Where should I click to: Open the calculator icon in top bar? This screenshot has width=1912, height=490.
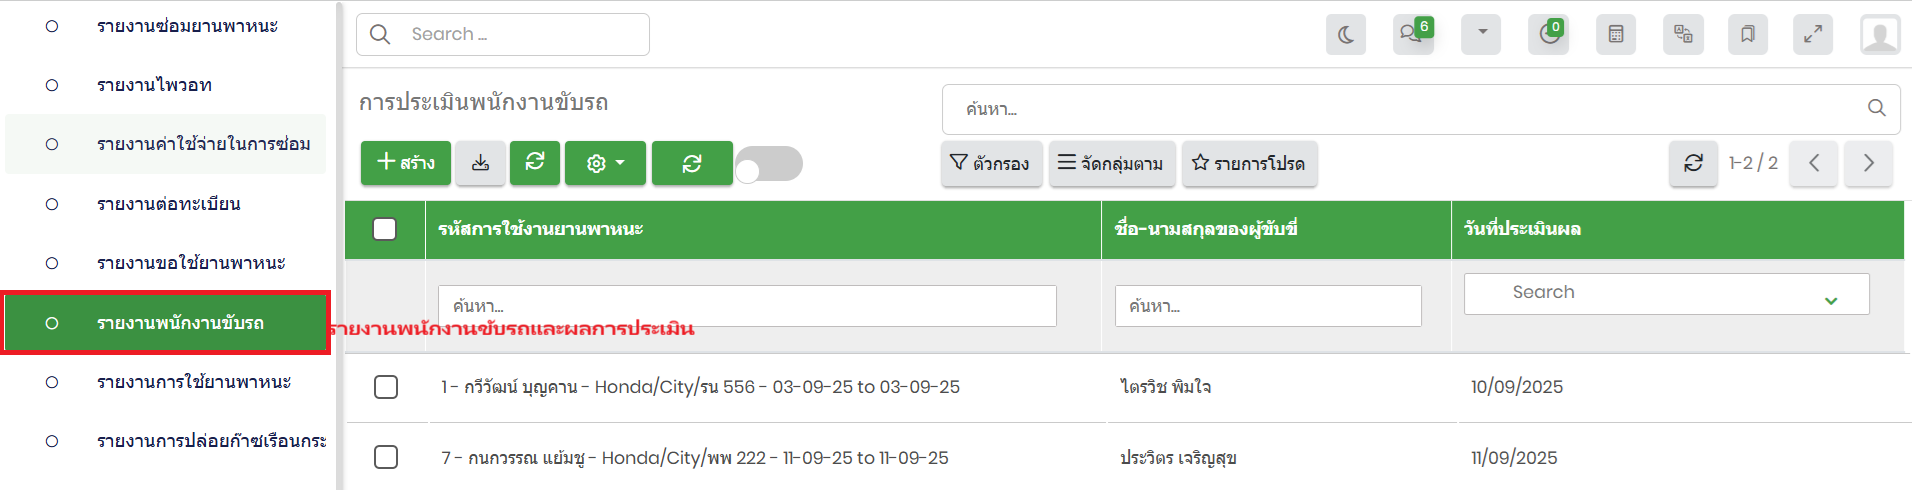tap(1615, 35)
